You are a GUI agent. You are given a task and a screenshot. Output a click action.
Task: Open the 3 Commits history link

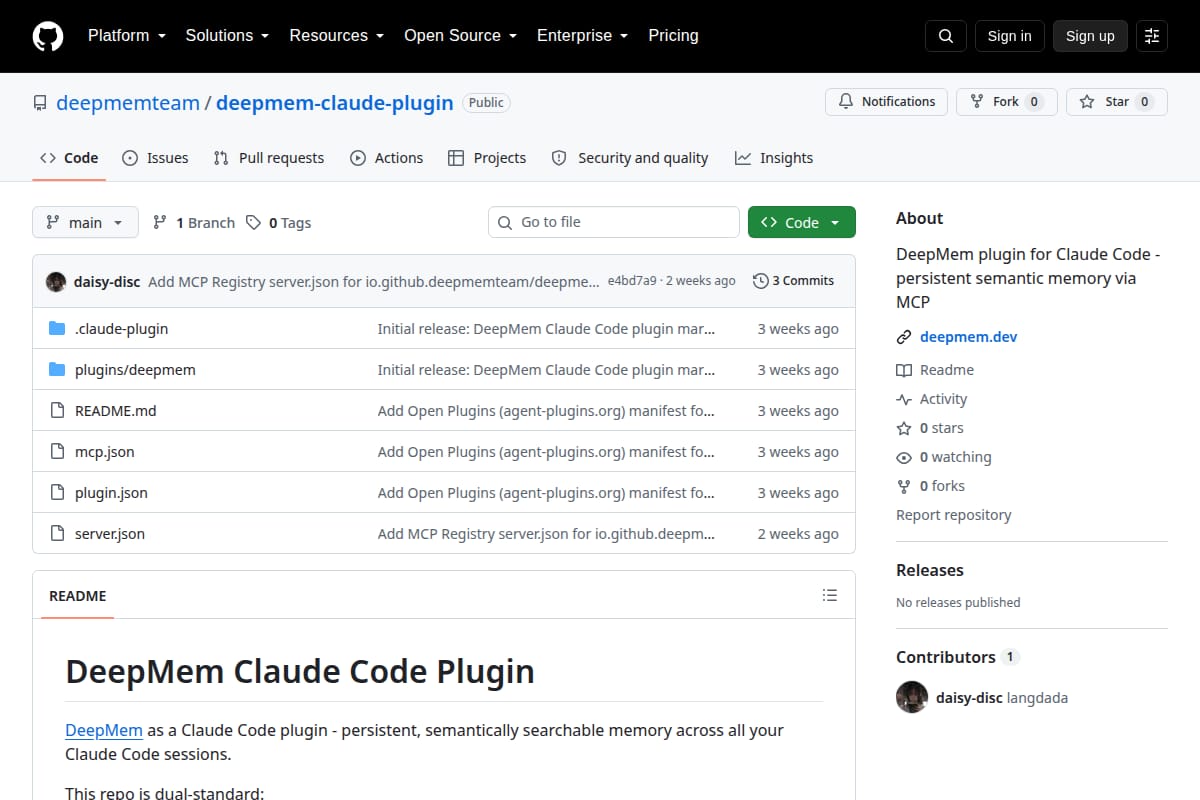point(793,281)
